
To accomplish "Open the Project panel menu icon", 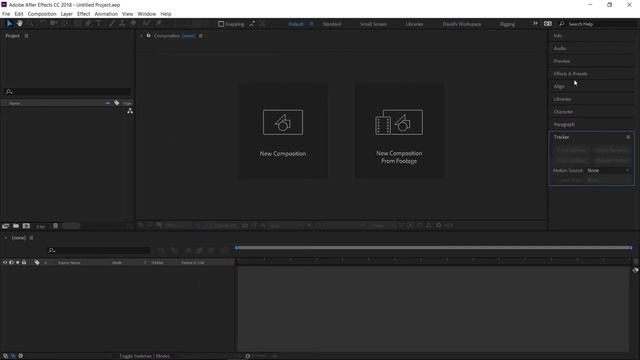I will click(26, 36).
